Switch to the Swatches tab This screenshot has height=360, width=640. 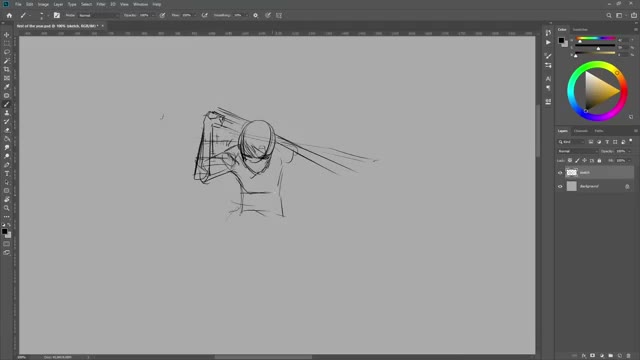580,30
